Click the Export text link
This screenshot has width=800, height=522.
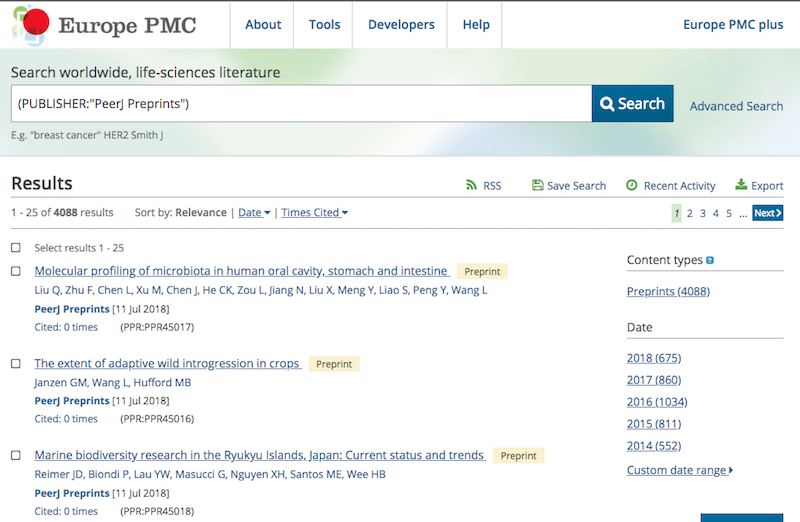tap(767, 186)
